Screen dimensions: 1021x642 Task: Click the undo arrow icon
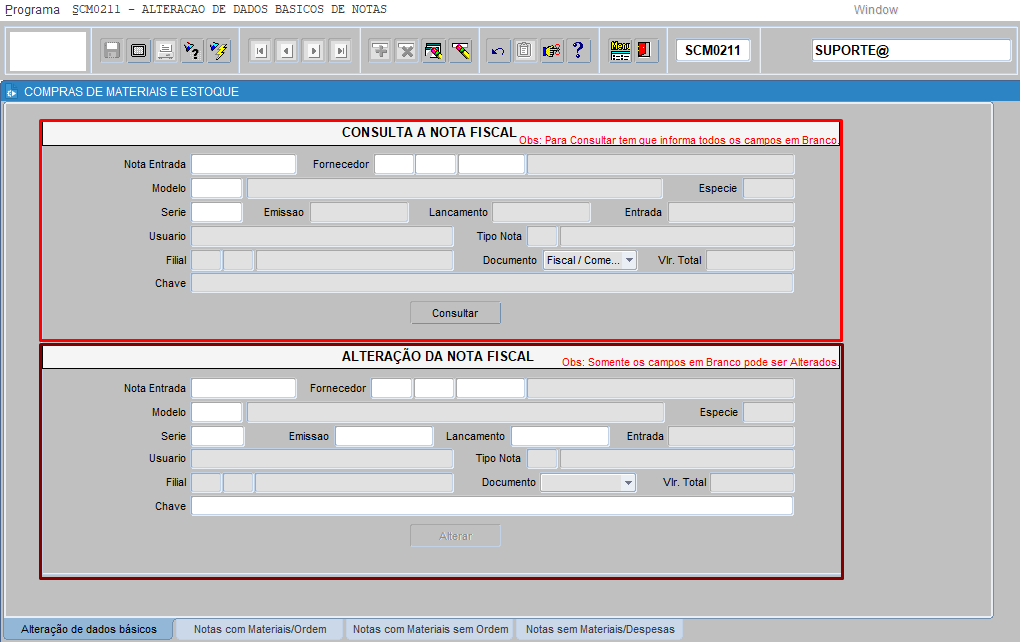click(498, 51)
